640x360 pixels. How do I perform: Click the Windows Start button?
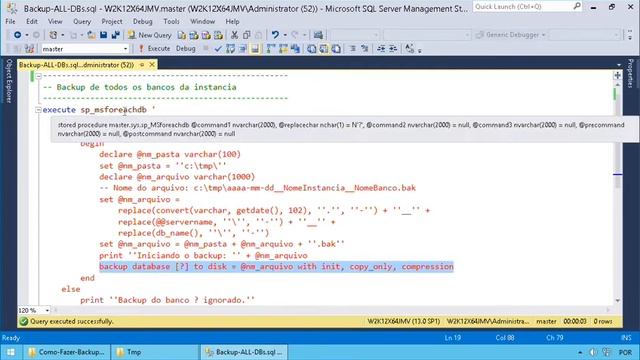click(10, 352)
